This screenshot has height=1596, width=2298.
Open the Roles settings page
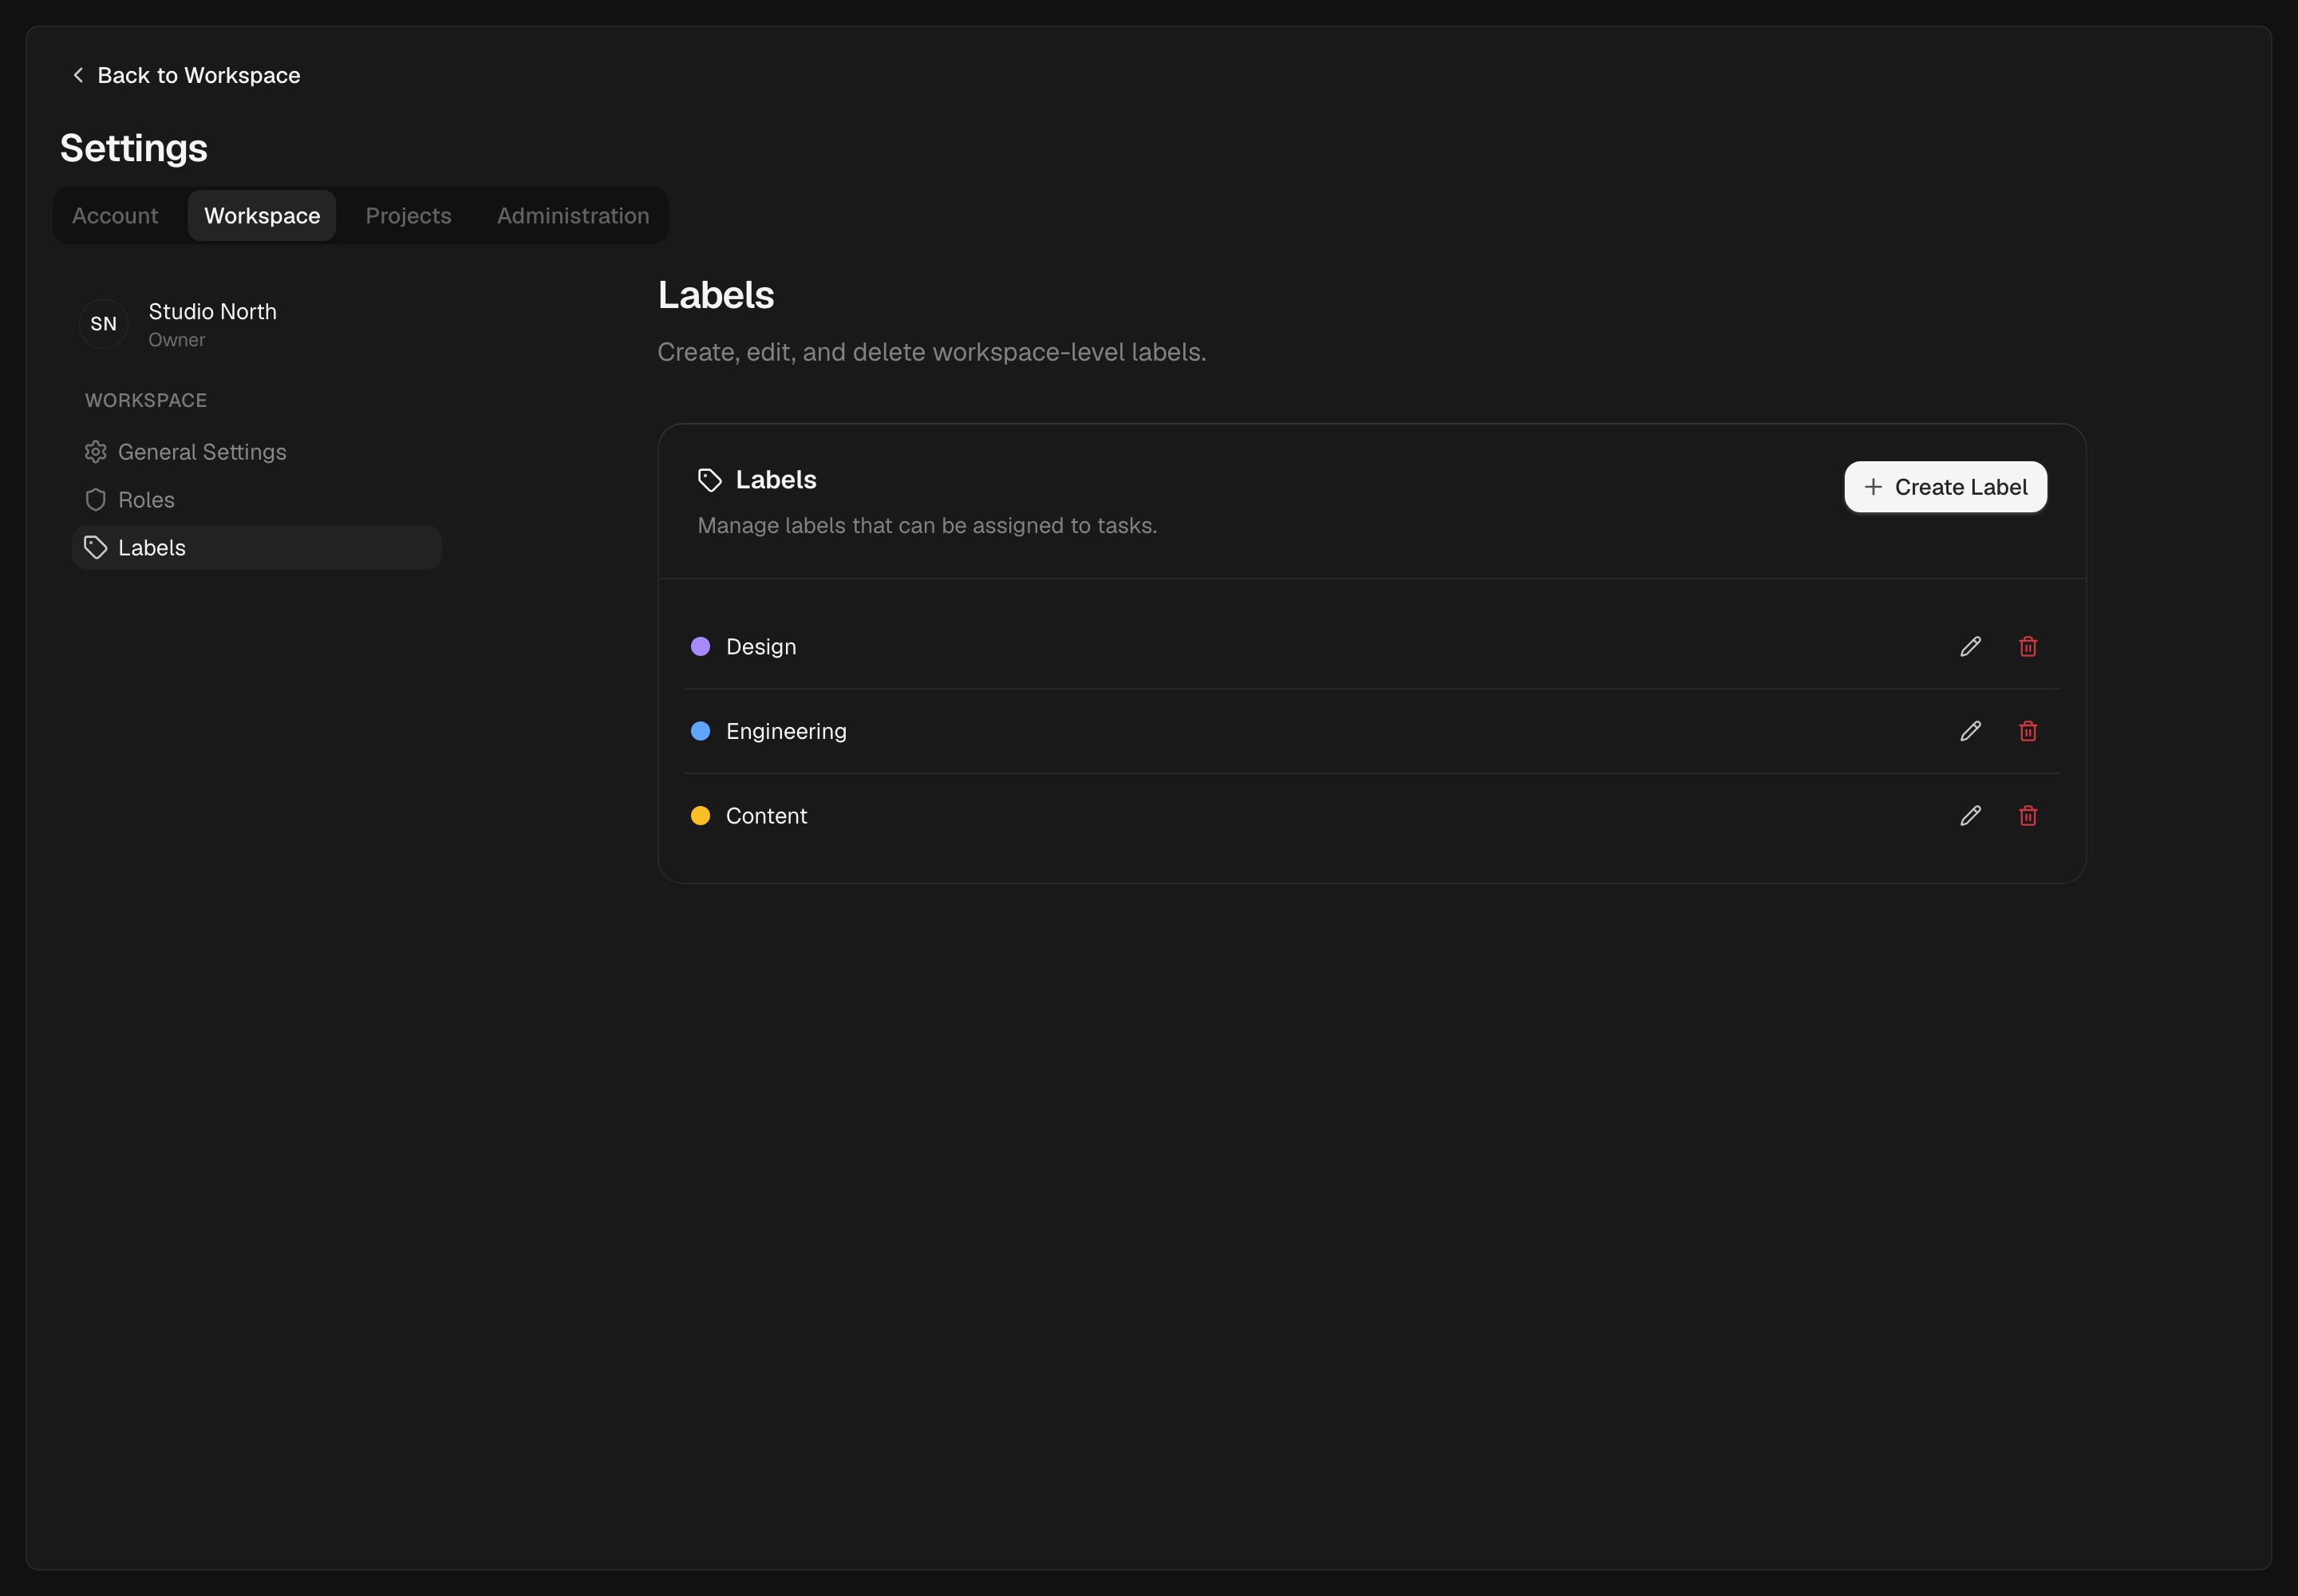[x=257, y=500]
